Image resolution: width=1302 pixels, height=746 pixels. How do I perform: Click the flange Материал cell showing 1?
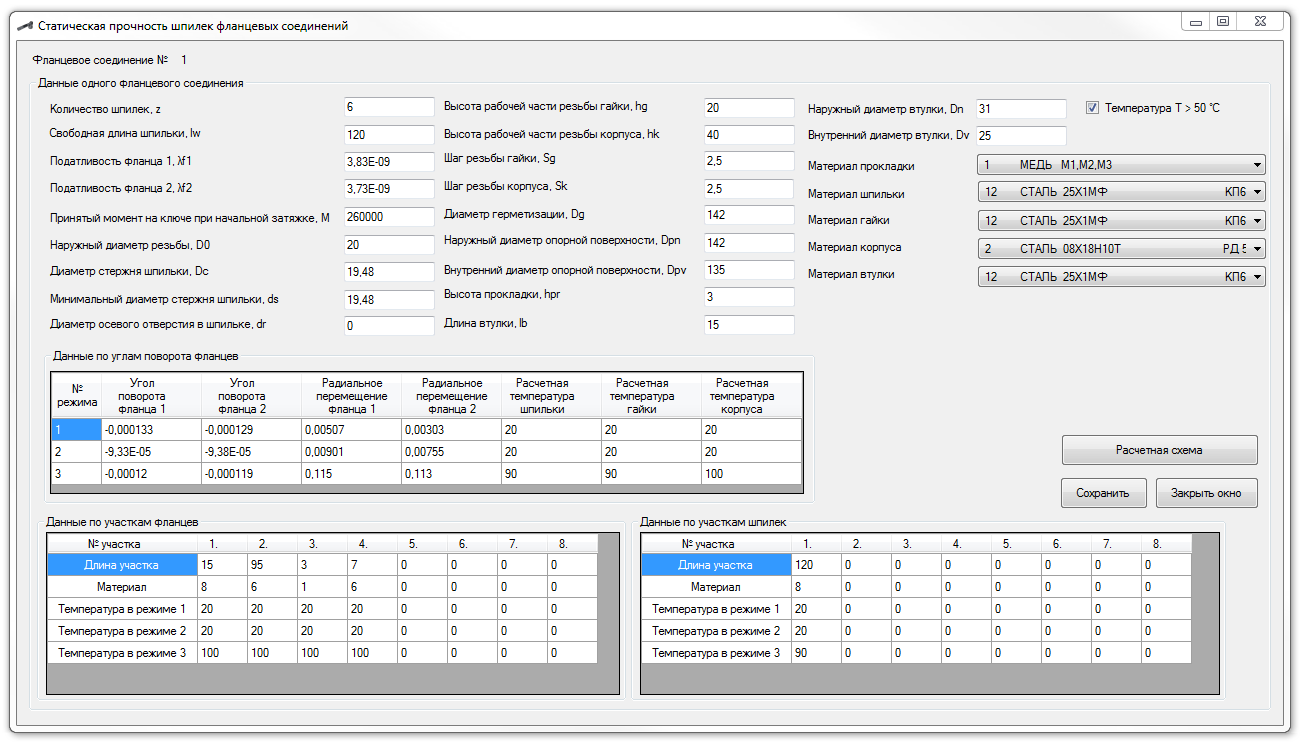(322, 587)
